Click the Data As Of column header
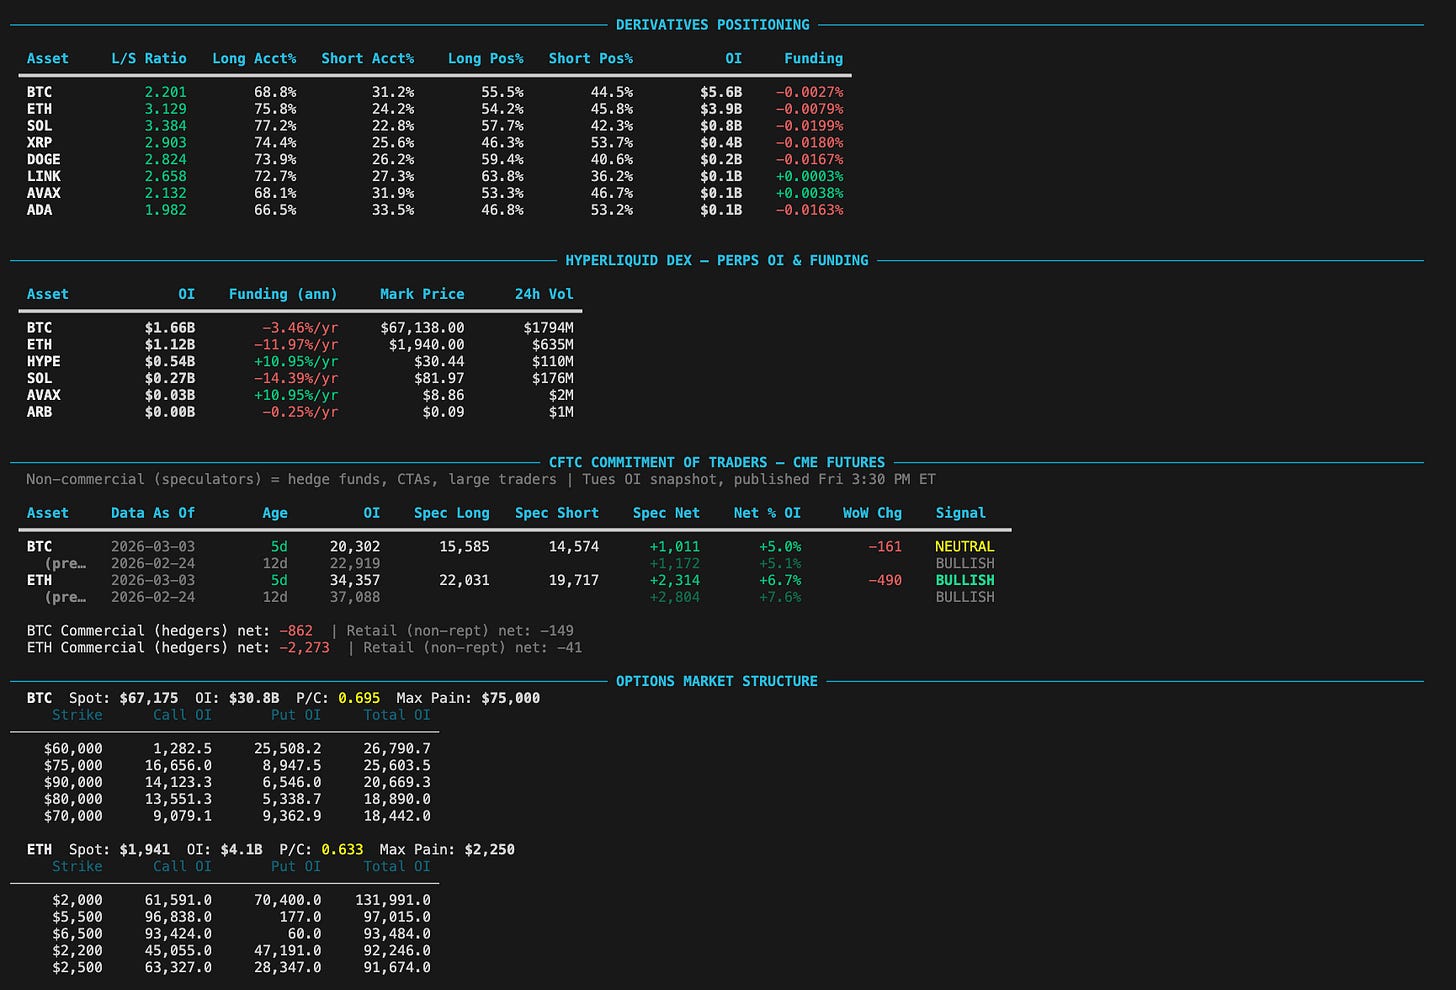Screen dimensions: 1456x990 [153, 513]
